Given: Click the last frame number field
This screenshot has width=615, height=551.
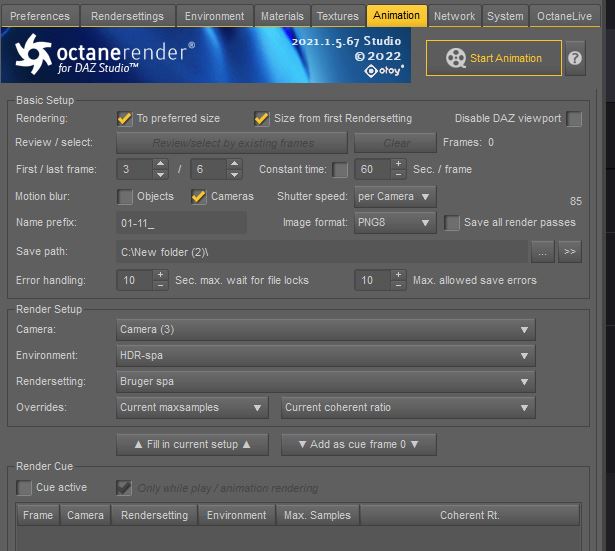Looking at the screenshot, I should (209, 169).
